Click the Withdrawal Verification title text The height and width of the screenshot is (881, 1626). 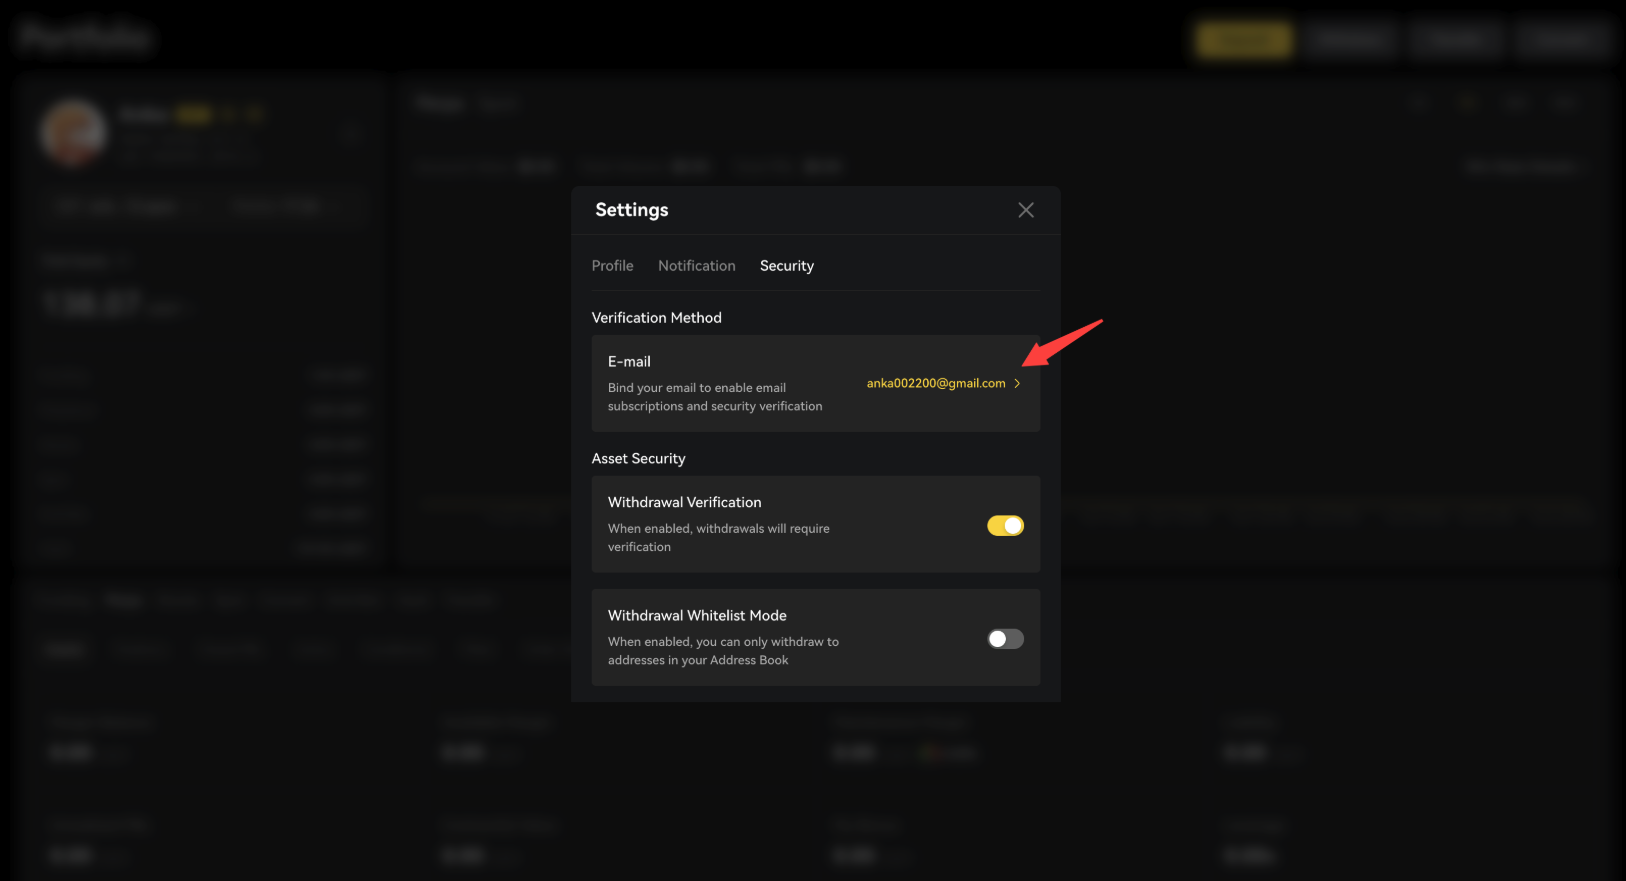coord(684,503)
